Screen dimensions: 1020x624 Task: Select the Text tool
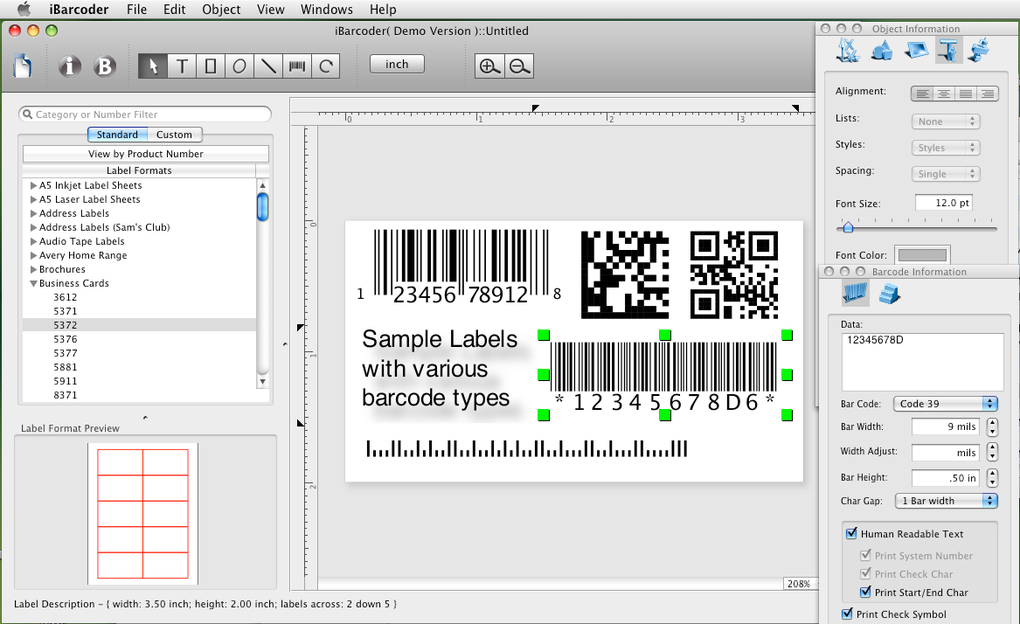182,66
